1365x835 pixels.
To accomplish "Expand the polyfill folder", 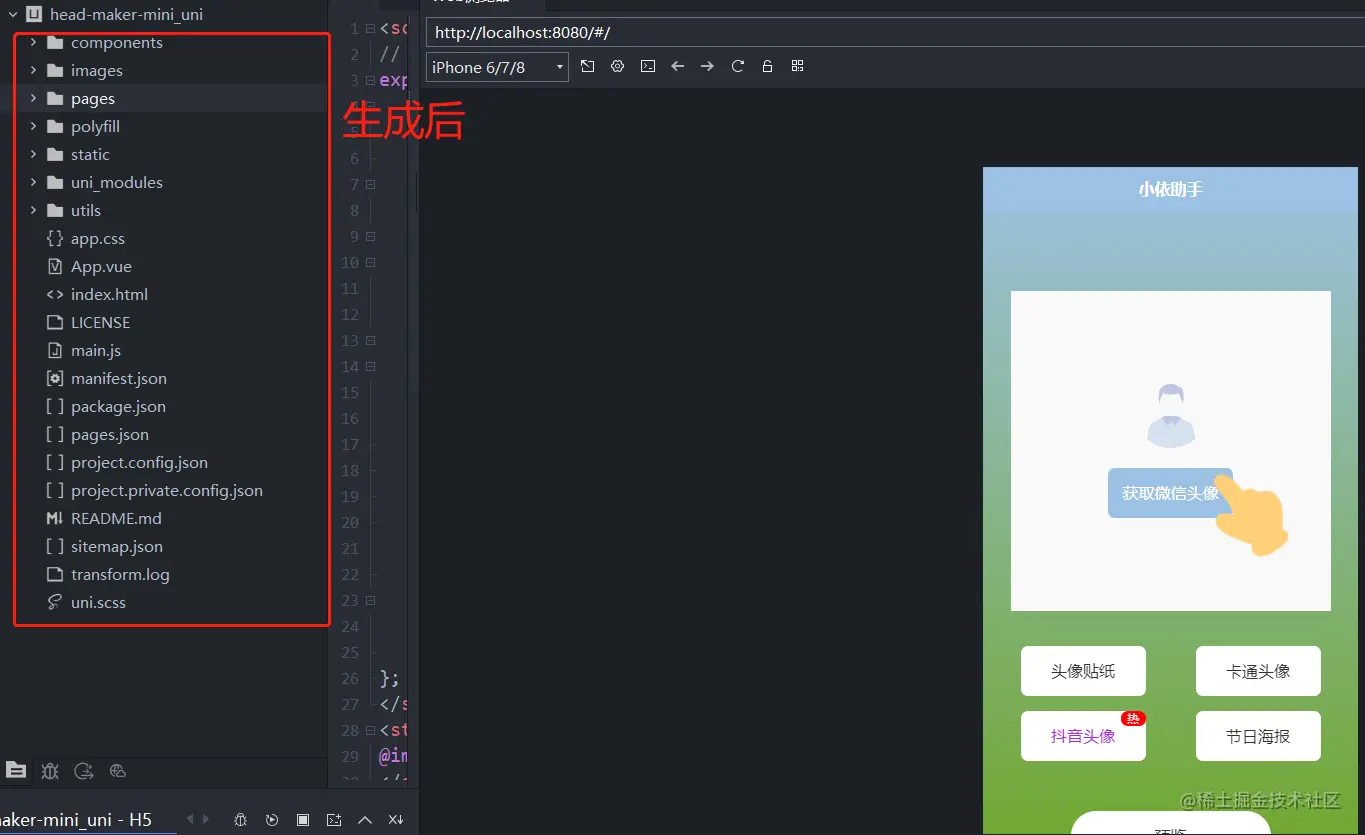I will [x=33, y=127].
